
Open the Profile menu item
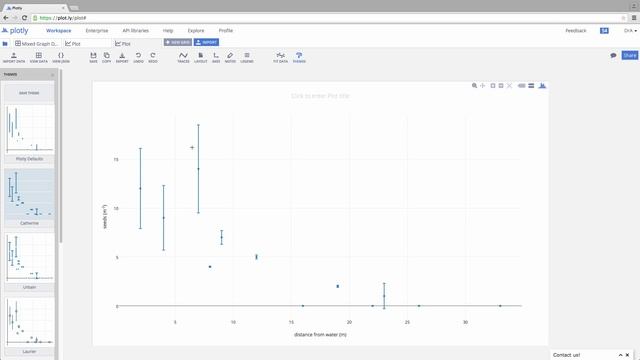coord(226,31)
